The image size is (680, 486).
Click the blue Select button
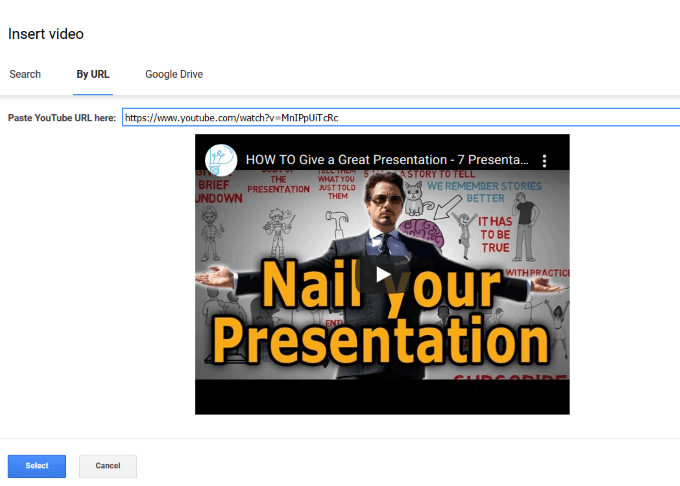(37, 466)
